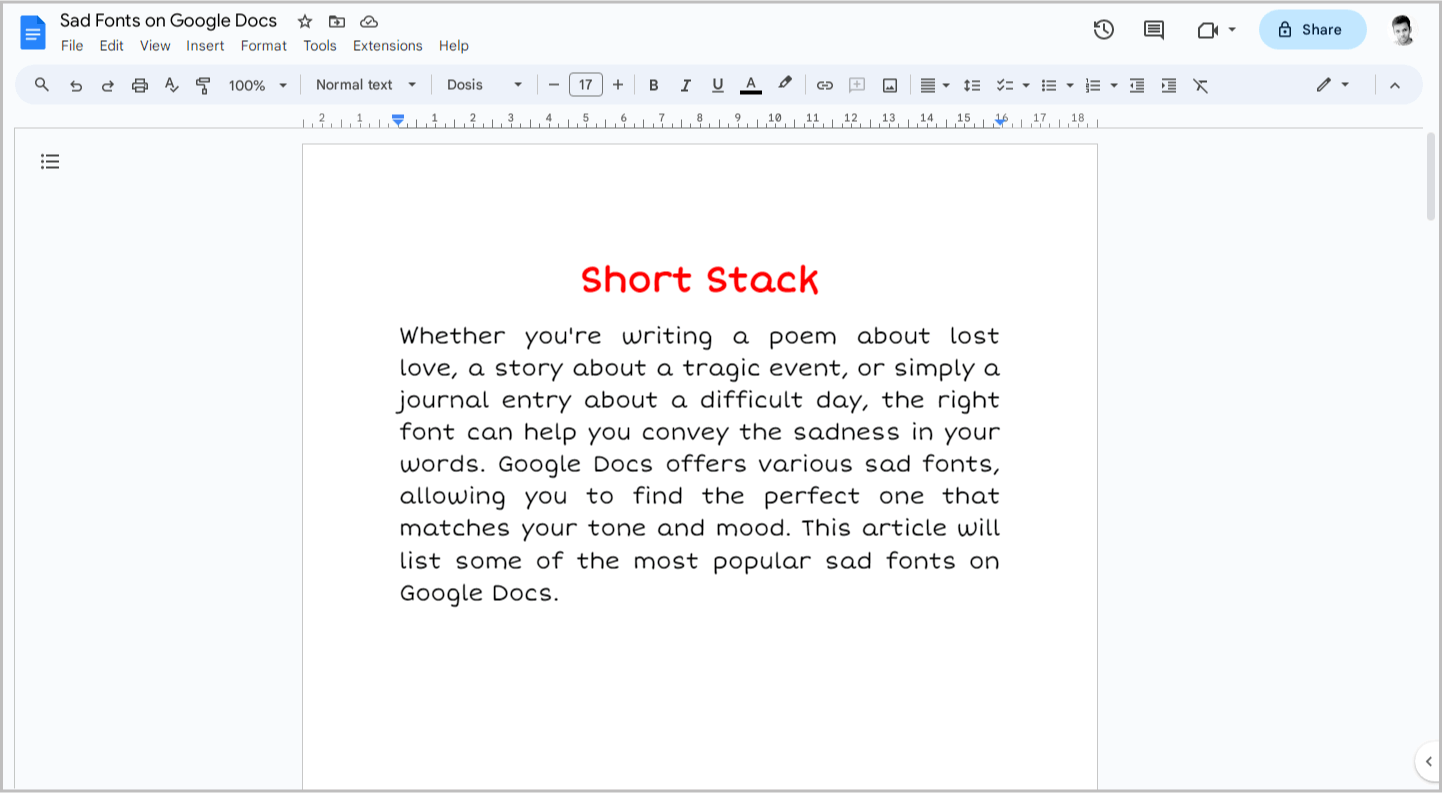The image size is (1442, 793).
Task: Click the move to folder icon
Action: [337, 21]
